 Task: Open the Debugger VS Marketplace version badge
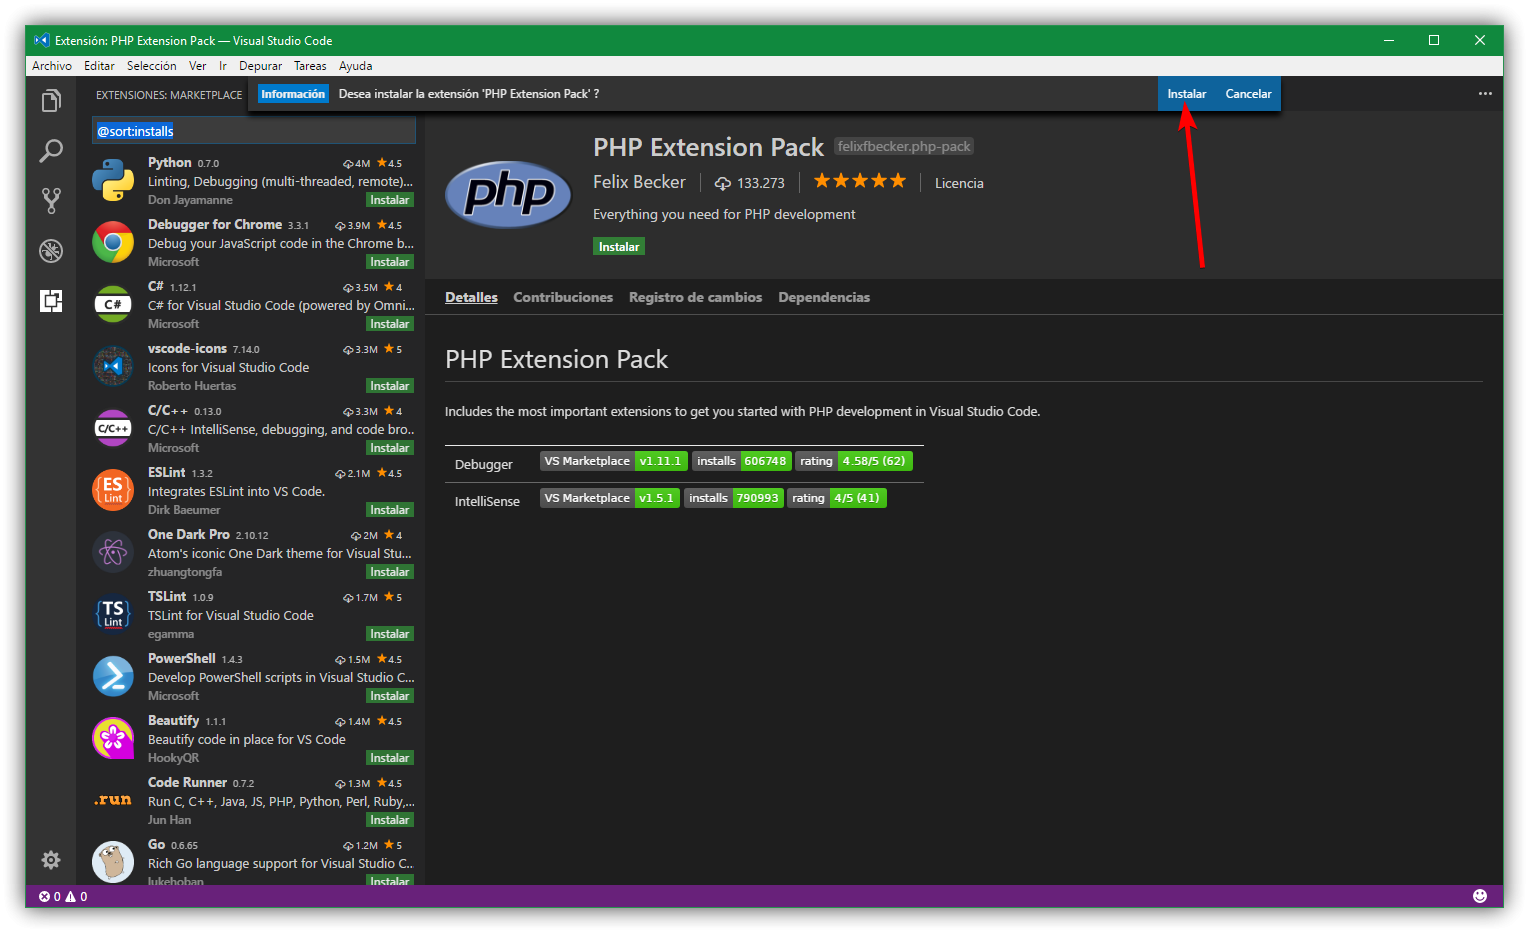point(614,461)
